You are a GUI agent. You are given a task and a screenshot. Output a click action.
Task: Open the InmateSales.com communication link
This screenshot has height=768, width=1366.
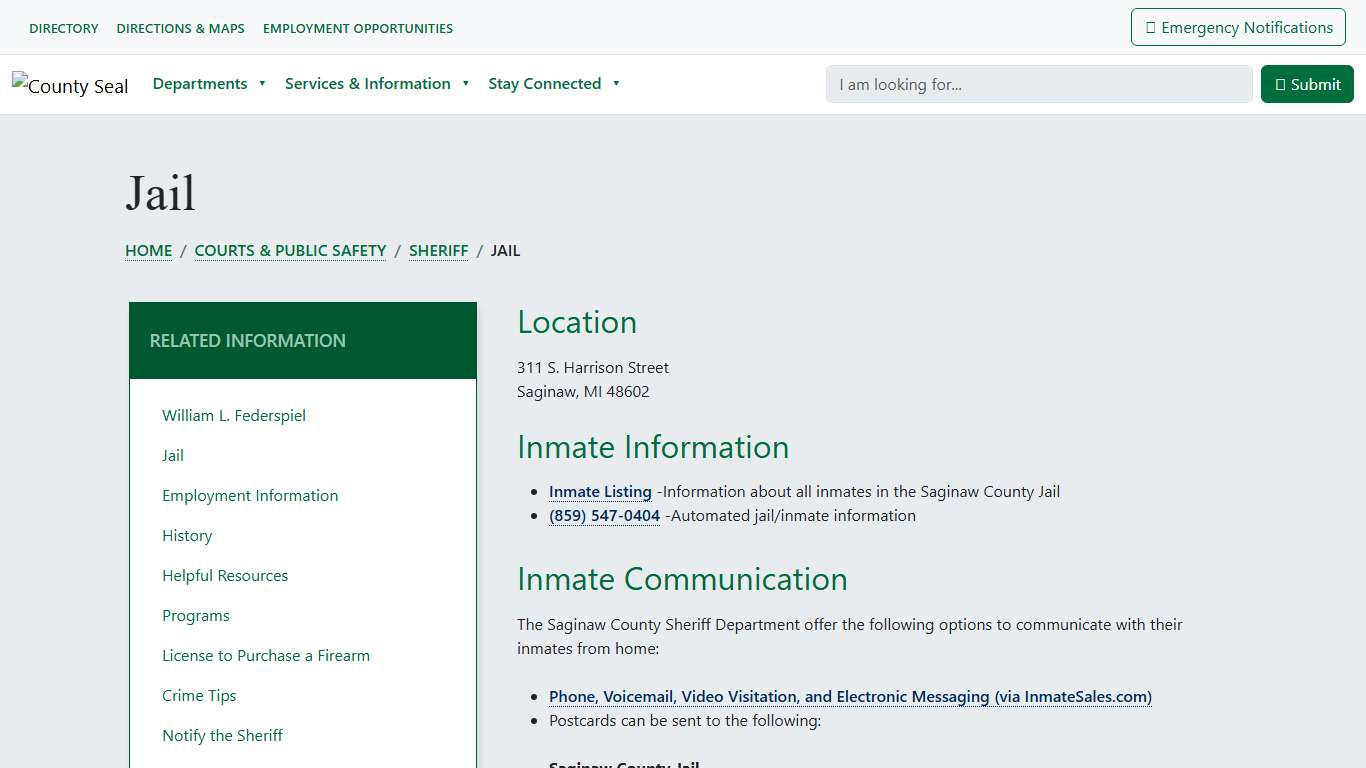click(x=850, y=696)
